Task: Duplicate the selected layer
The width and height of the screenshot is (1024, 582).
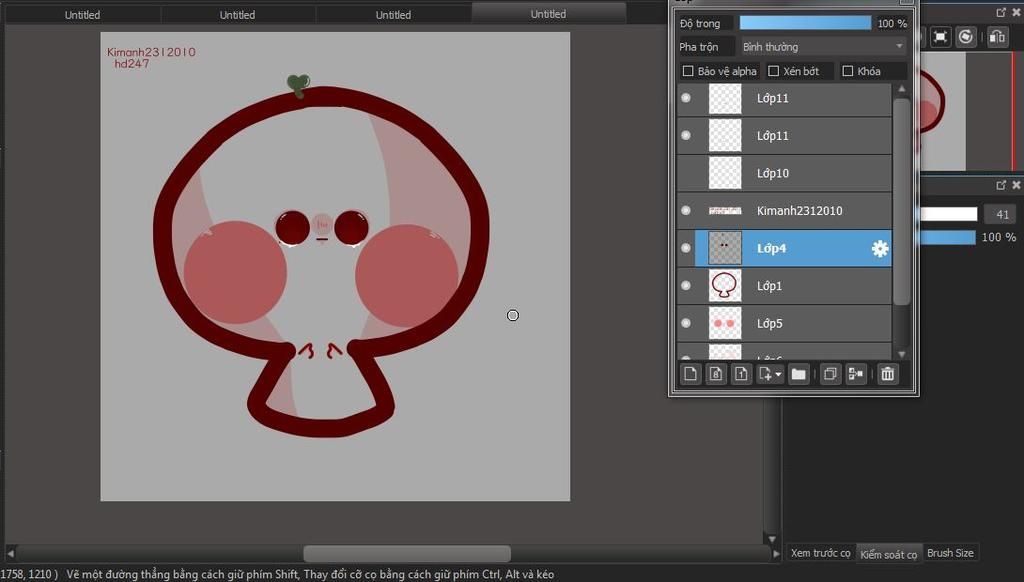Action: point(830,374)
